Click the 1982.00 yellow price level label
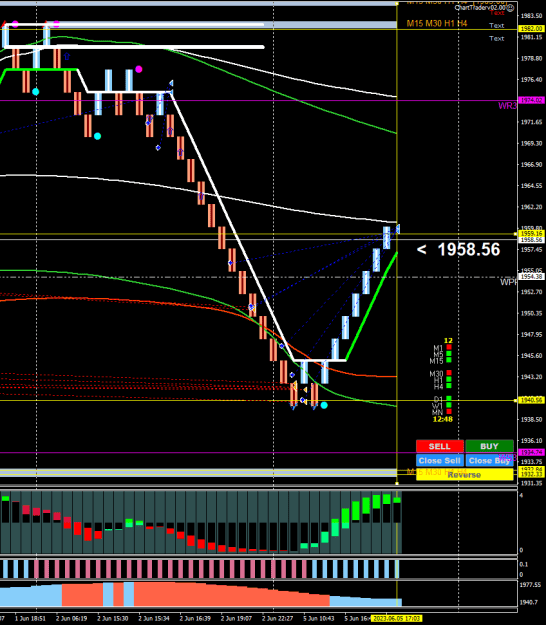Screen dimensions: 546x625 point(531,29)
